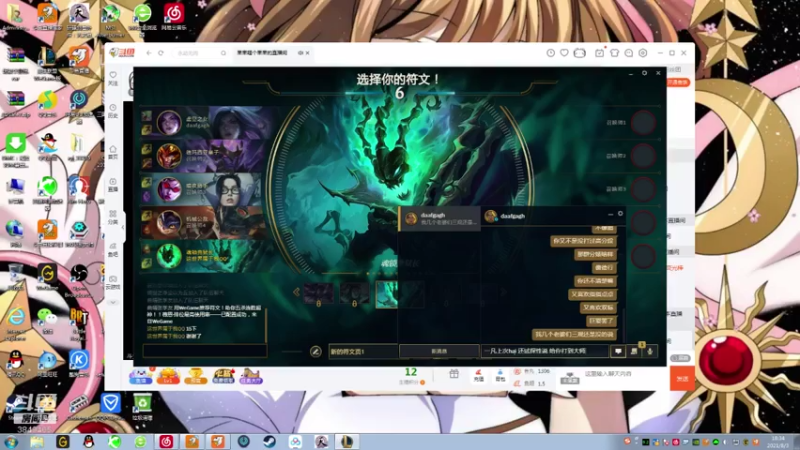Screen dimensions: 800x450
Task: Click the microphone icon in the League footer
Action: (x=649, y=351)
